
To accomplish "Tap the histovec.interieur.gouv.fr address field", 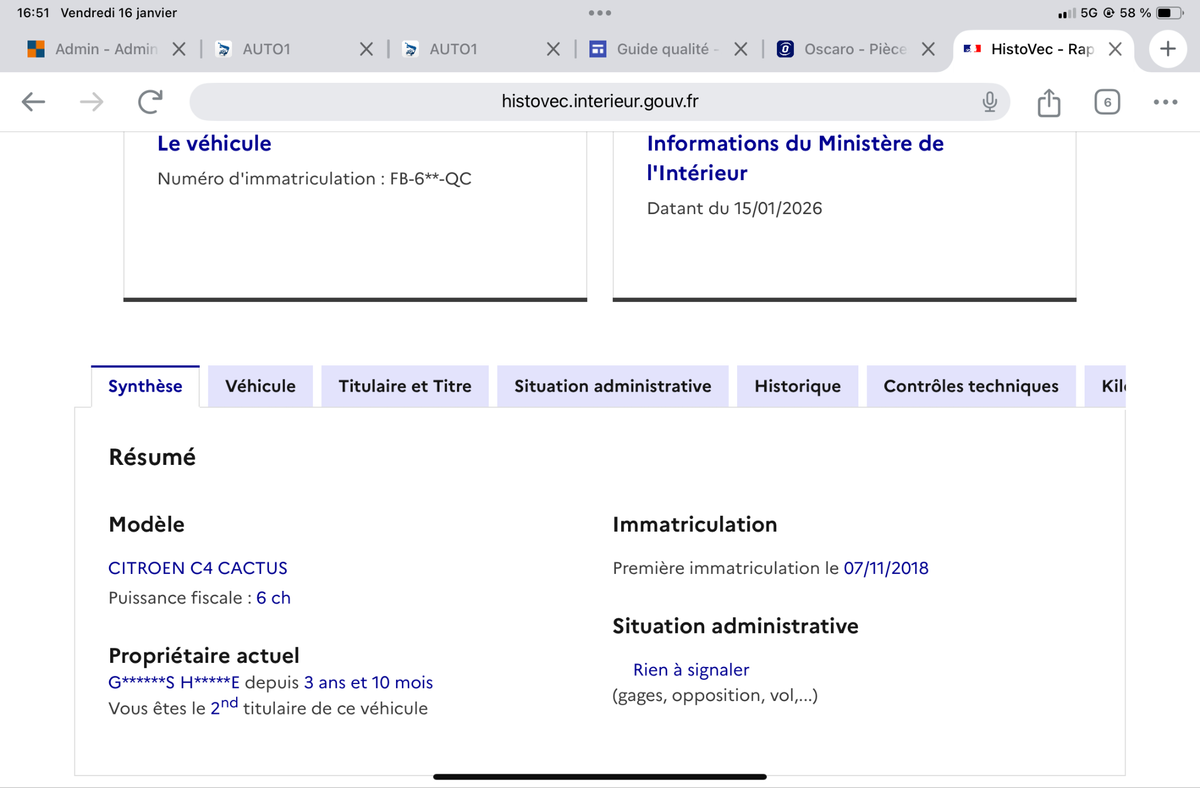I will pyautogui.click(x=599, y=102).
